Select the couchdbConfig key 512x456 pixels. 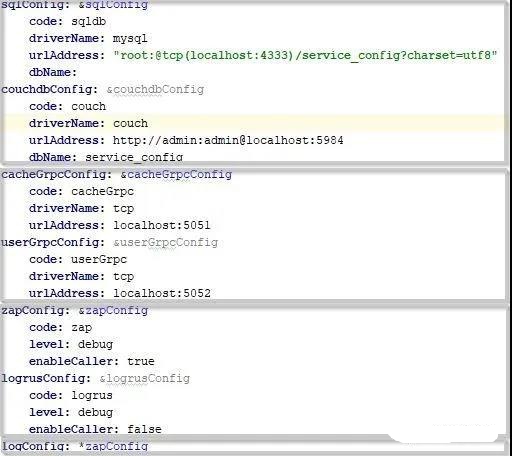49,90
